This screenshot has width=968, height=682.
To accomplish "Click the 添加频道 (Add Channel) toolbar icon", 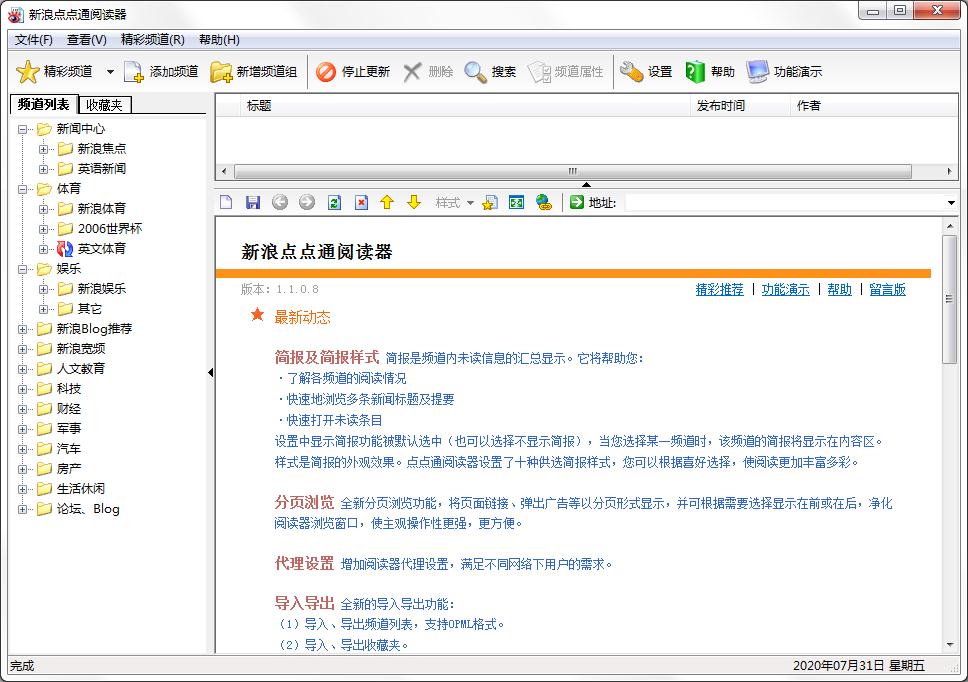I will click(x=134, y=72).
